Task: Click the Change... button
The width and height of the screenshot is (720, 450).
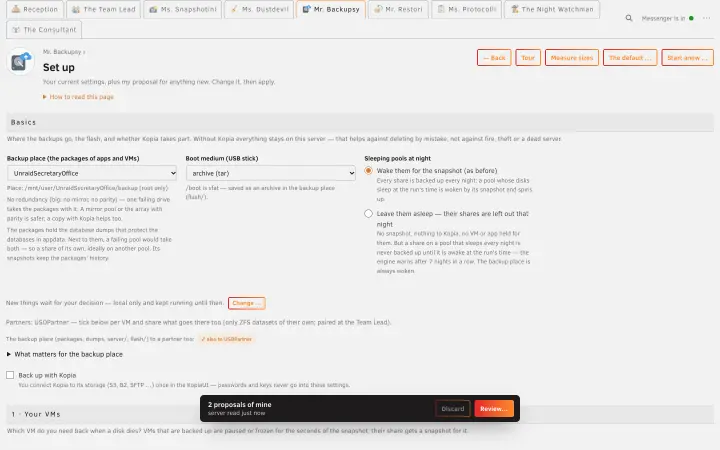Action: click(247, 303)
